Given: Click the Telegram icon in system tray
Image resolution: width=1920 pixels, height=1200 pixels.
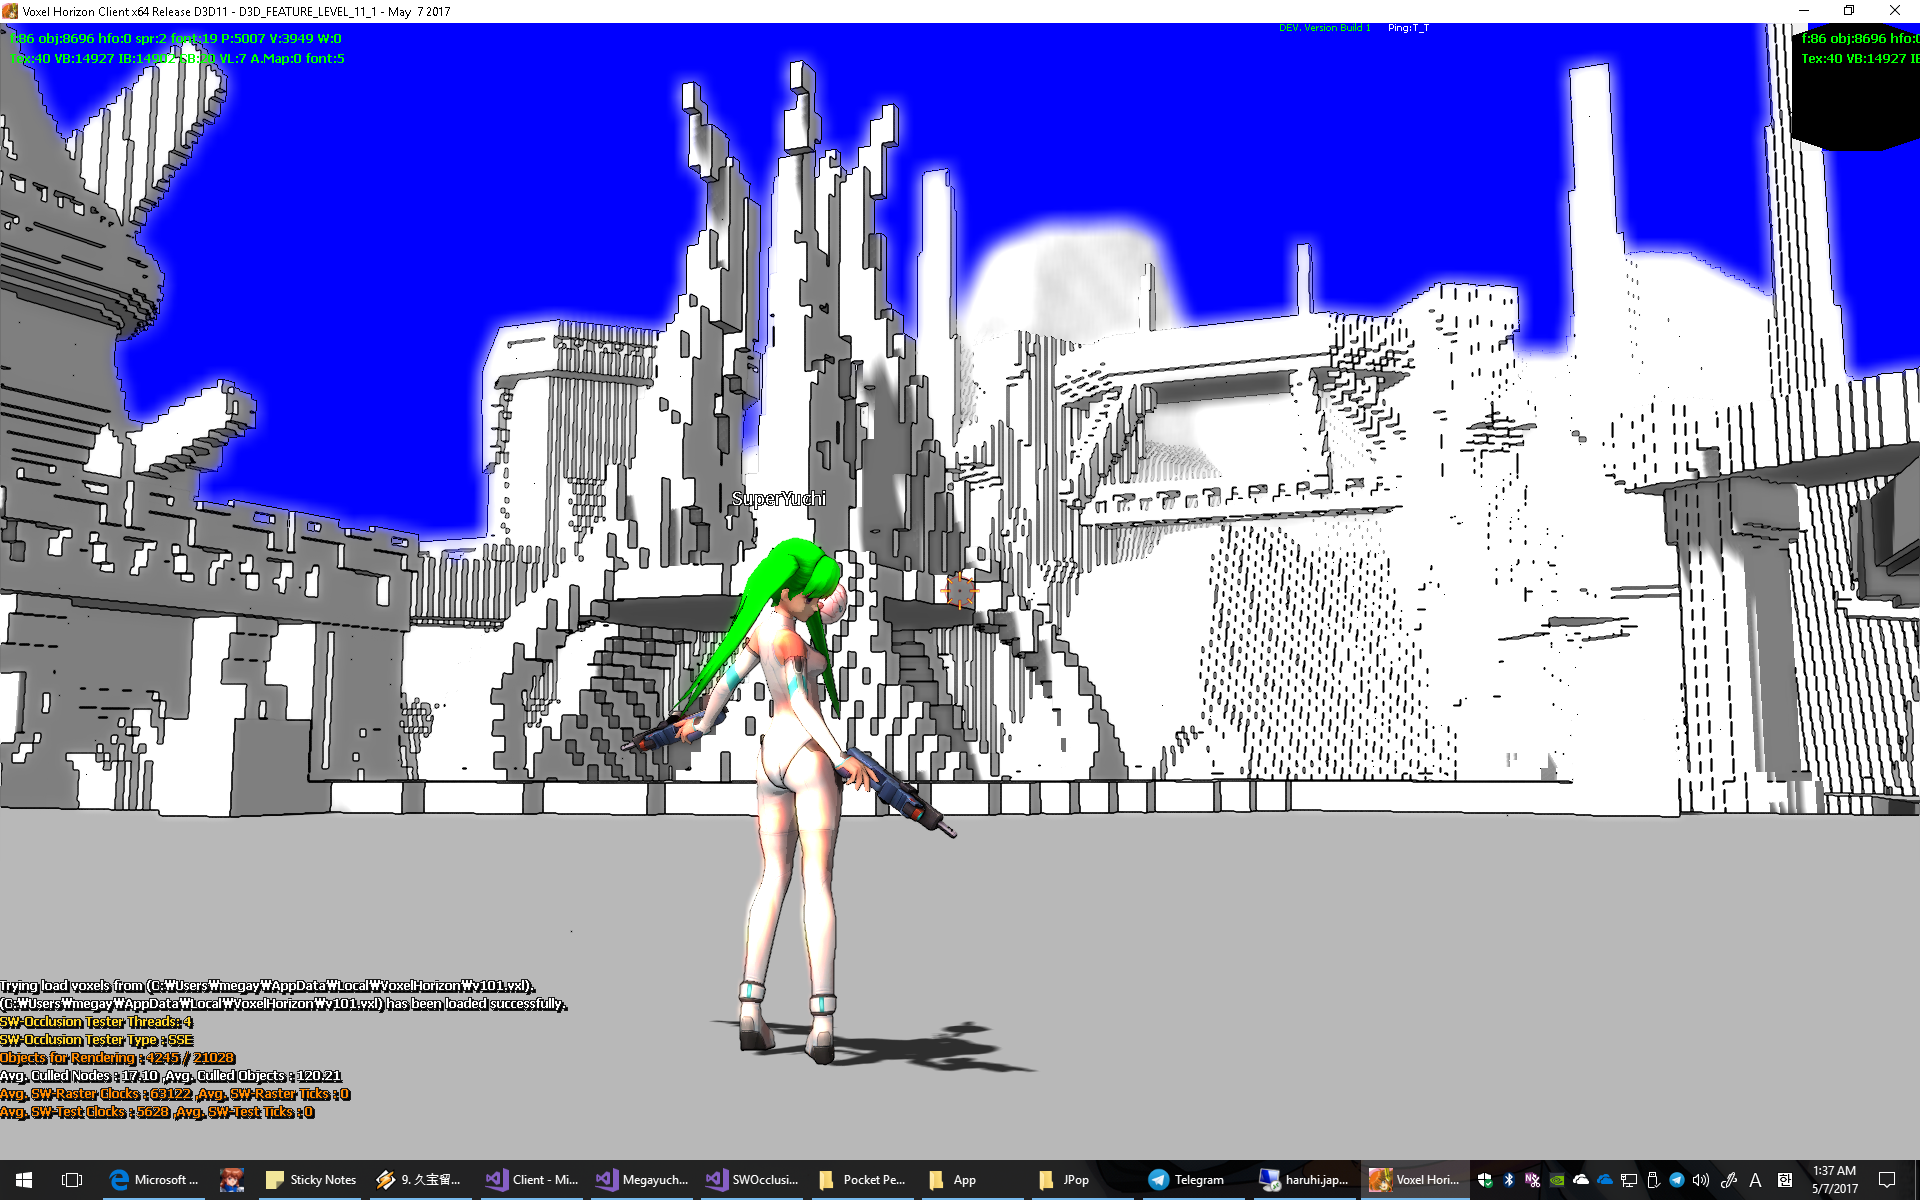Looking at the screenshot, I should pyautogui.click(x=1677, y=1180).
